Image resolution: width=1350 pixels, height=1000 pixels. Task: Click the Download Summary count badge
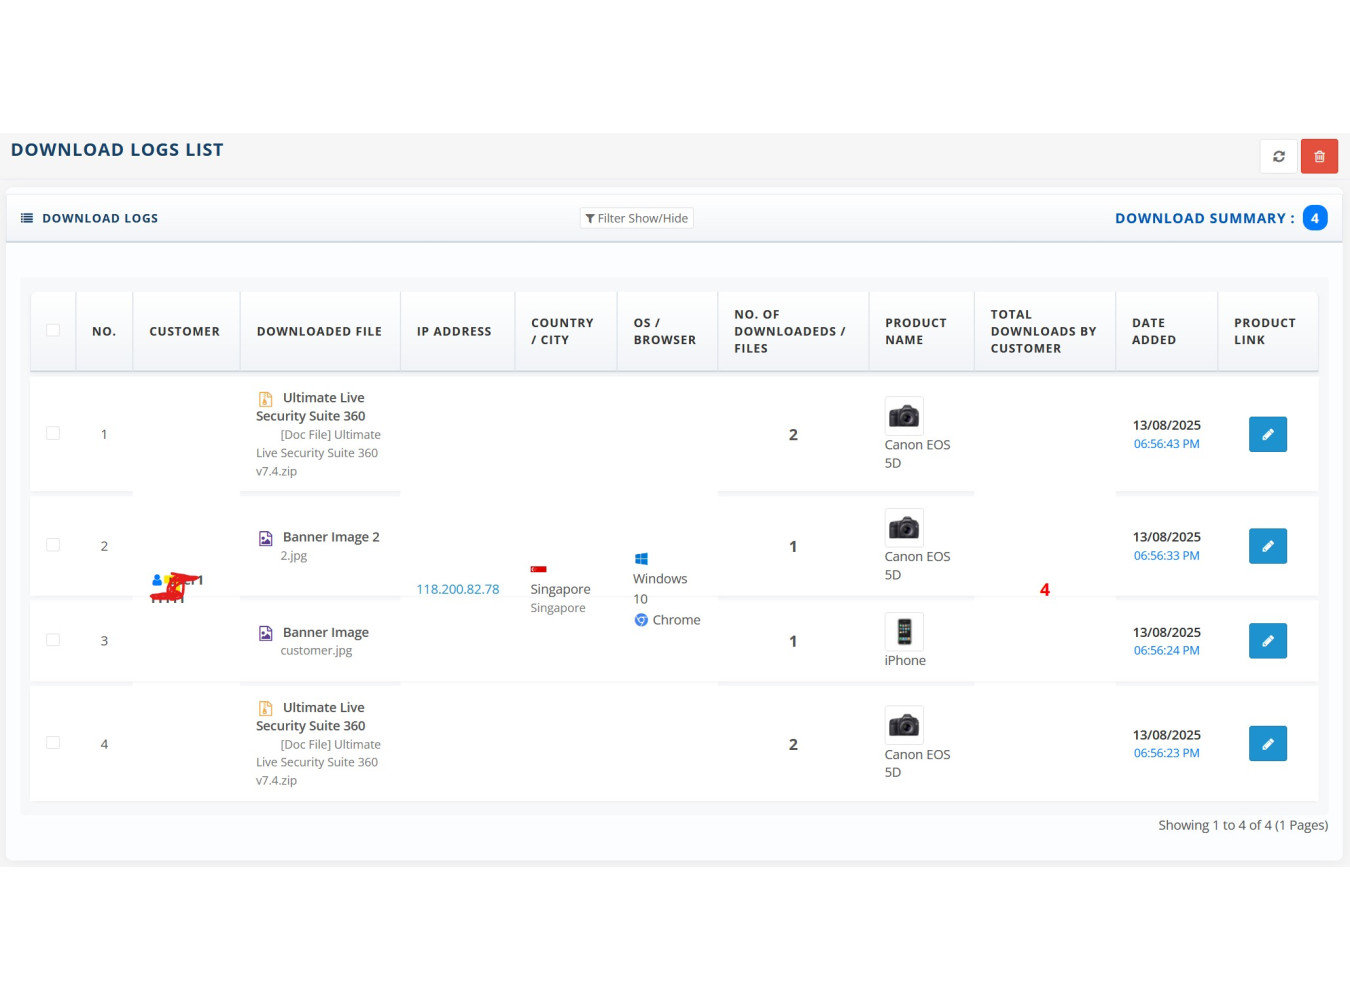click(x=1315, y=218)
